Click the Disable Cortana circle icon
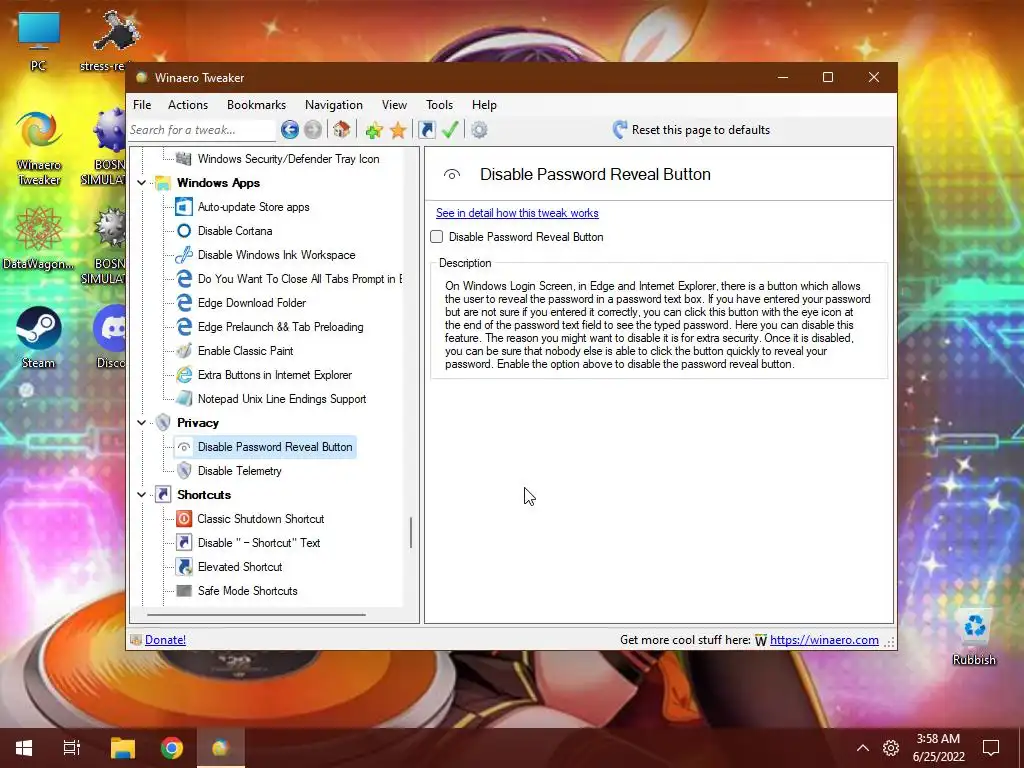1024x768 pixels. click(x=184, y=231)
